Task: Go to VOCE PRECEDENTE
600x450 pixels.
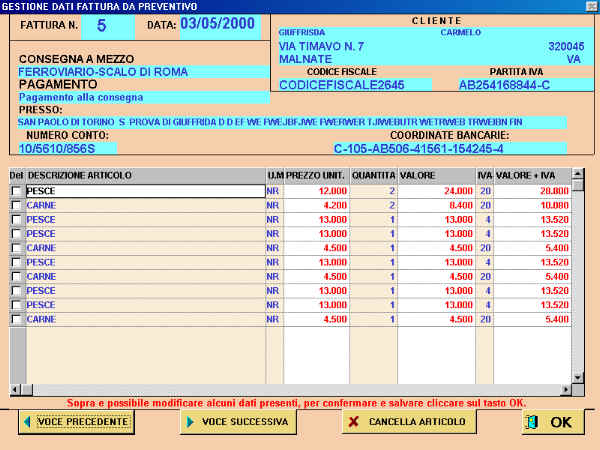Action: (x=75, y=422)
